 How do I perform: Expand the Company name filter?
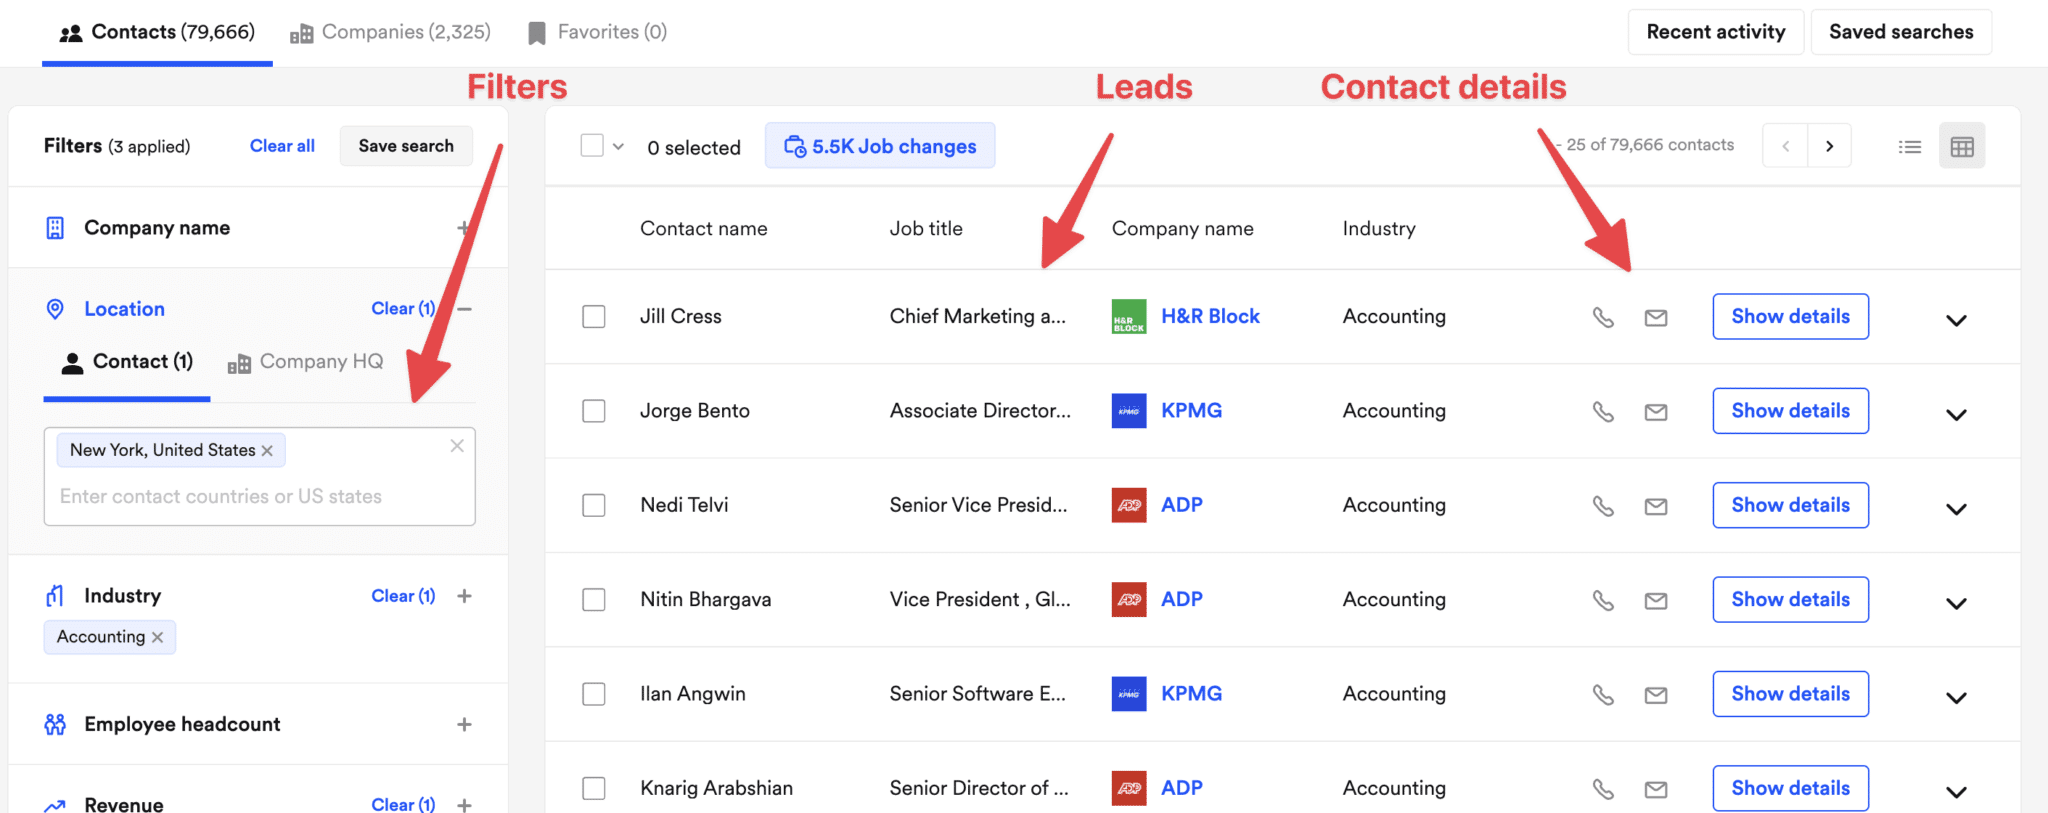click(x=464, y=227)
